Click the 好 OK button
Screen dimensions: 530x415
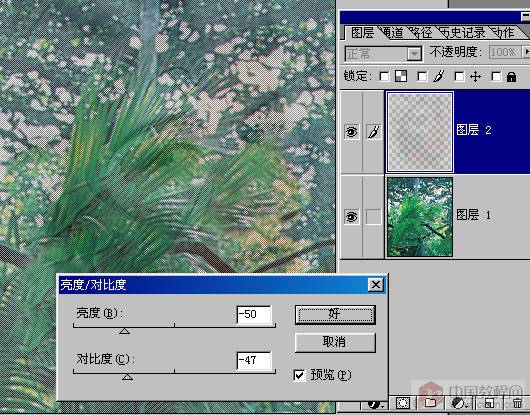(335, 315)
